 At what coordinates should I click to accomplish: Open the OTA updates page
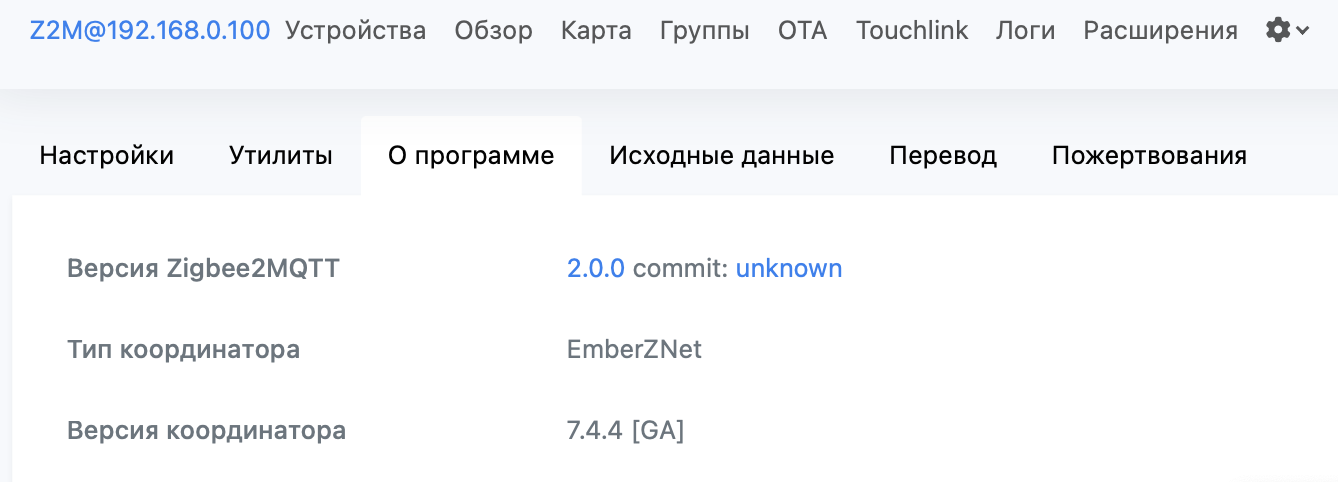point(803,31)
